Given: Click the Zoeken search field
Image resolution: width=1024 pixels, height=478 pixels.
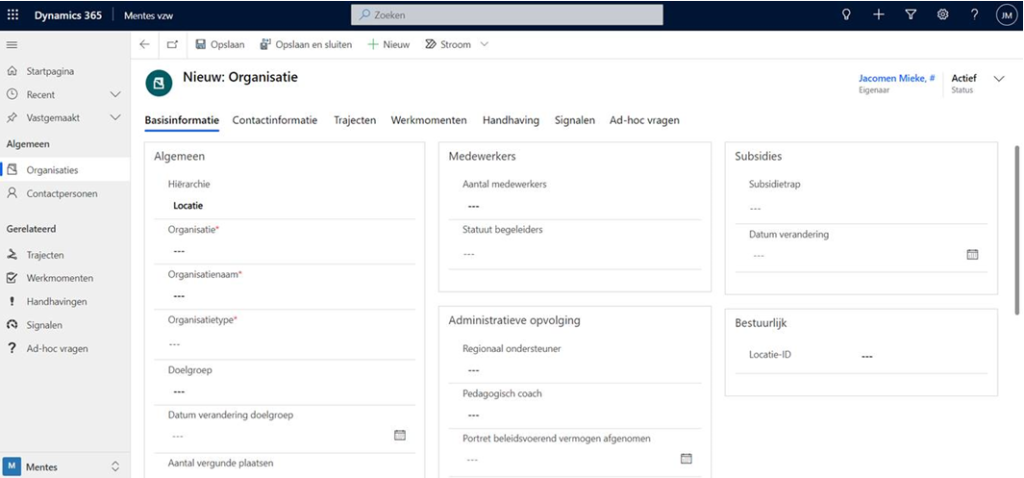Looking at the screenshot, I should [x=507, y=15].
